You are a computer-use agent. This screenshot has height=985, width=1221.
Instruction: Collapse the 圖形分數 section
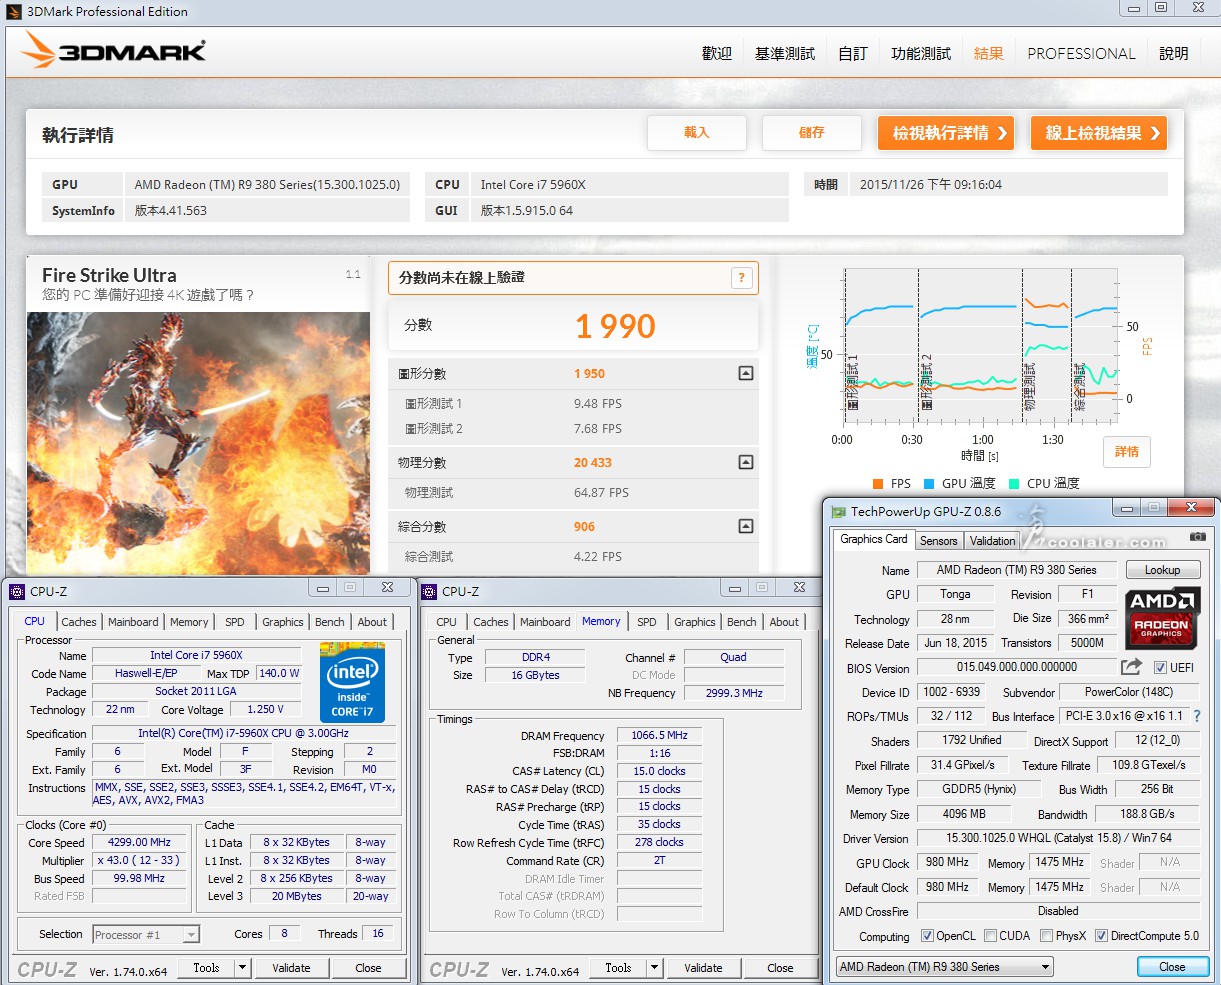[x=745, y=373]
